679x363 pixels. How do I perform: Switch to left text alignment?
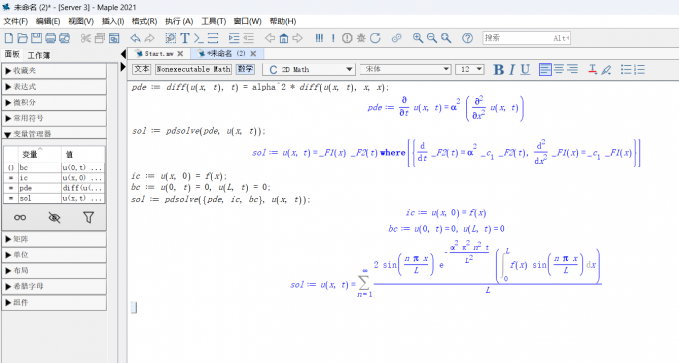point(545,69)
